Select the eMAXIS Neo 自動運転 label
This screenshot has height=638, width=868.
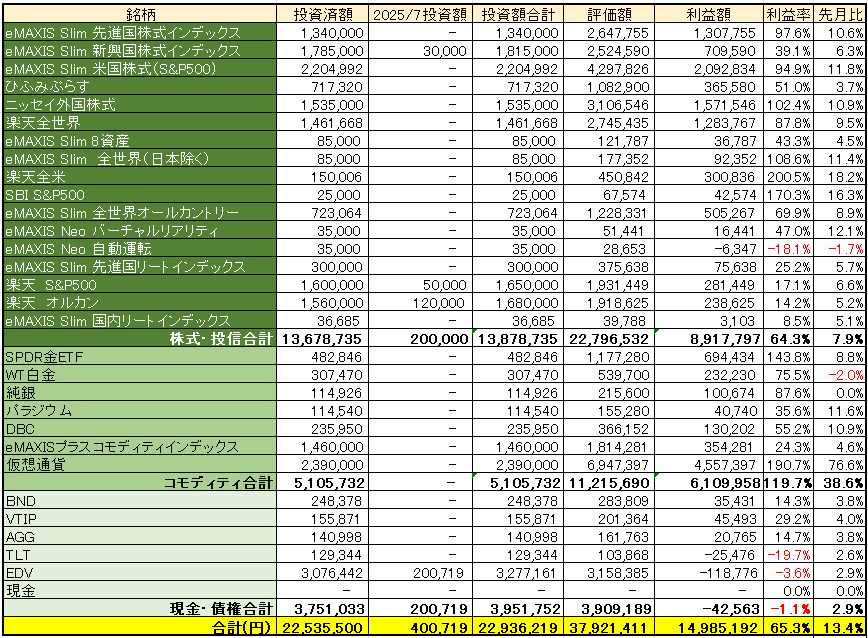coord(140,249)
